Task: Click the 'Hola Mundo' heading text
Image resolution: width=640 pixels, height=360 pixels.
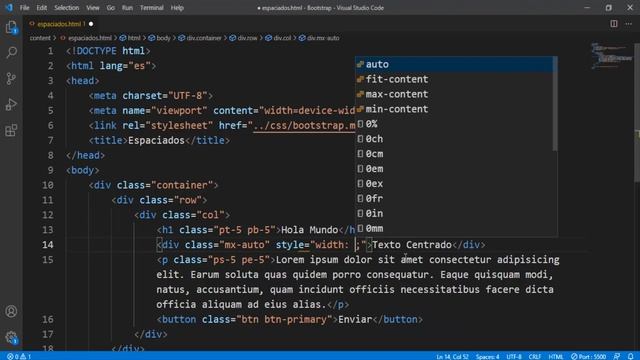Action: tap(310, 230)
